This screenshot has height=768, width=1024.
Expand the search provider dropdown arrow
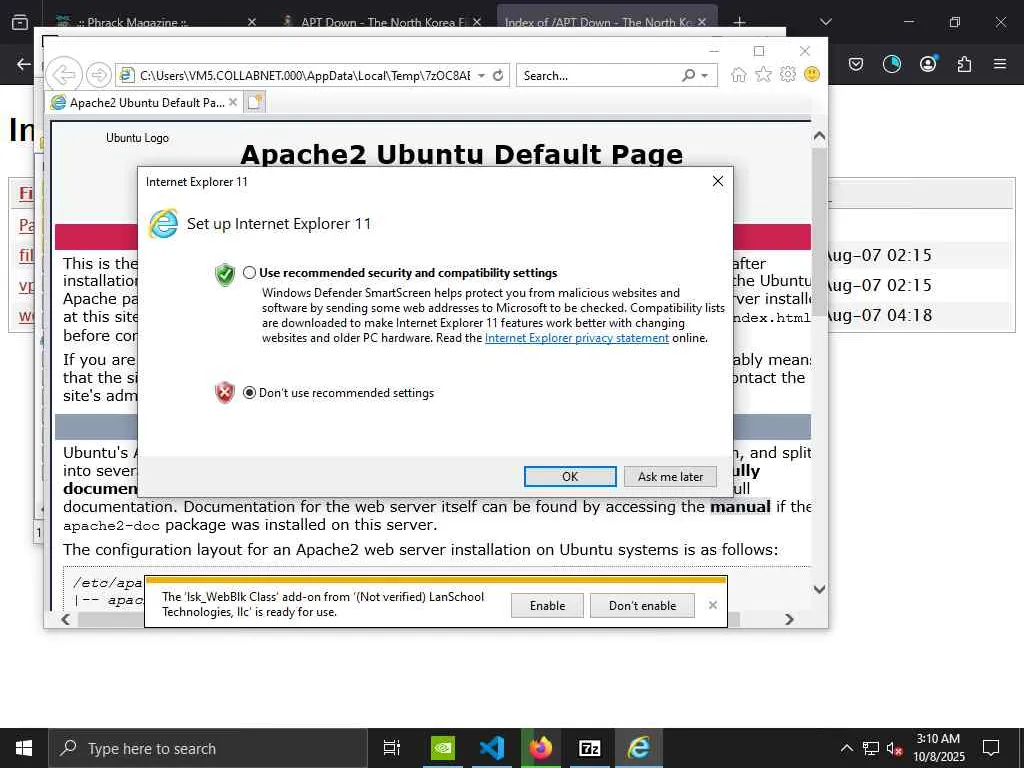click(x=705, y=76)
